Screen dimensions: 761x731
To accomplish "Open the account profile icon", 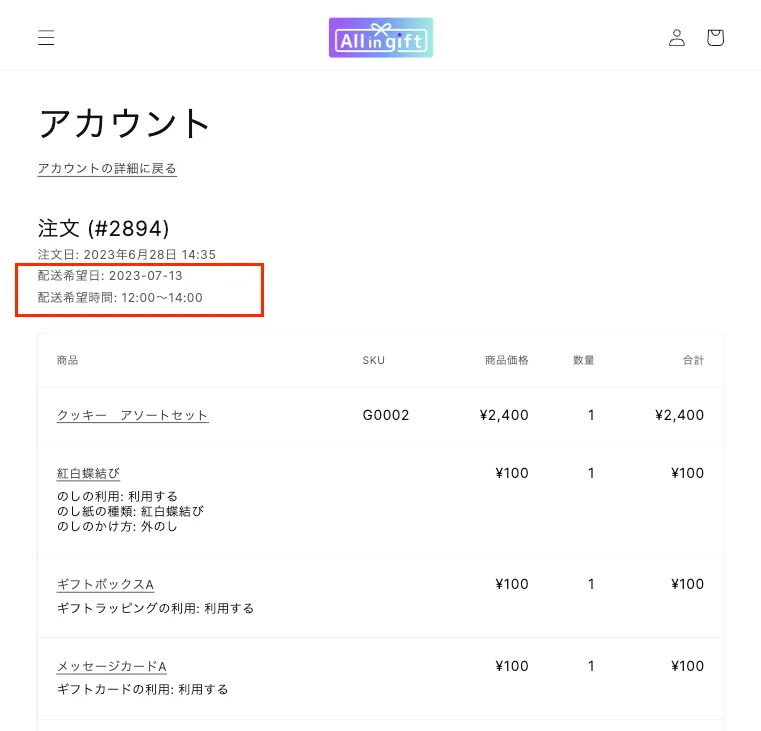I will 677,38.
